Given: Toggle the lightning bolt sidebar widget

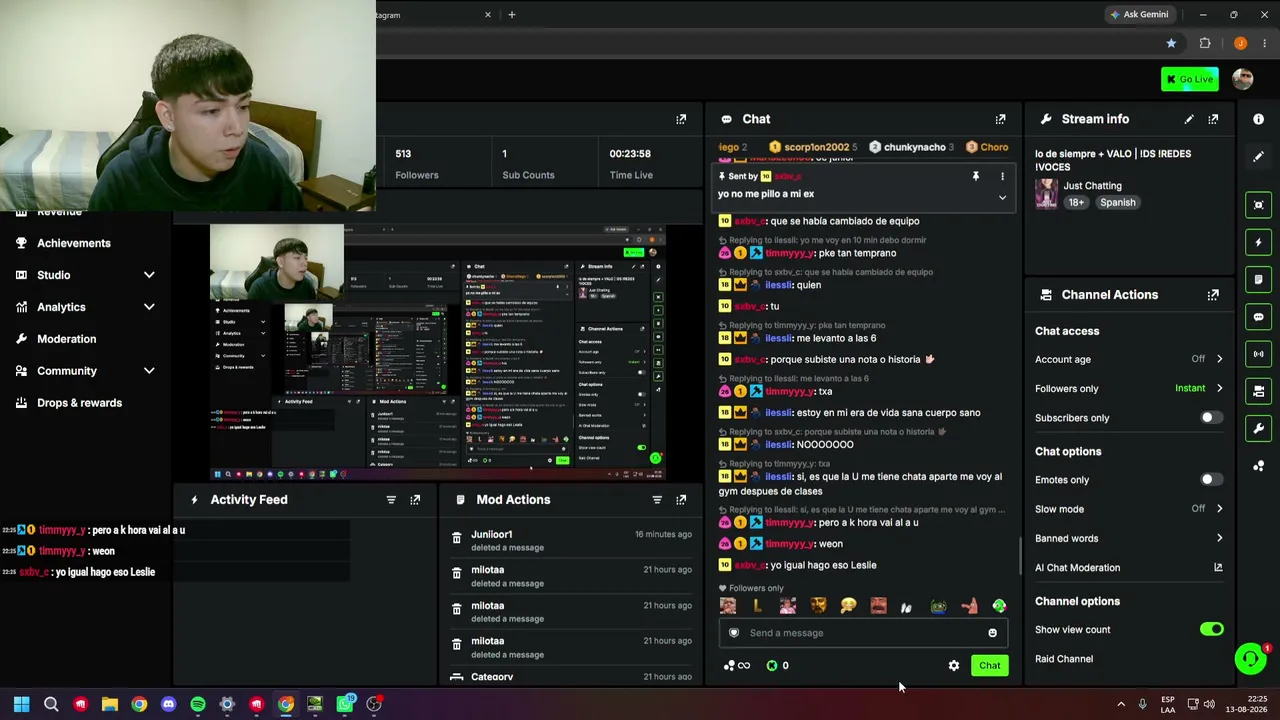Looking at the screenshot, I should click(1259, 242).
